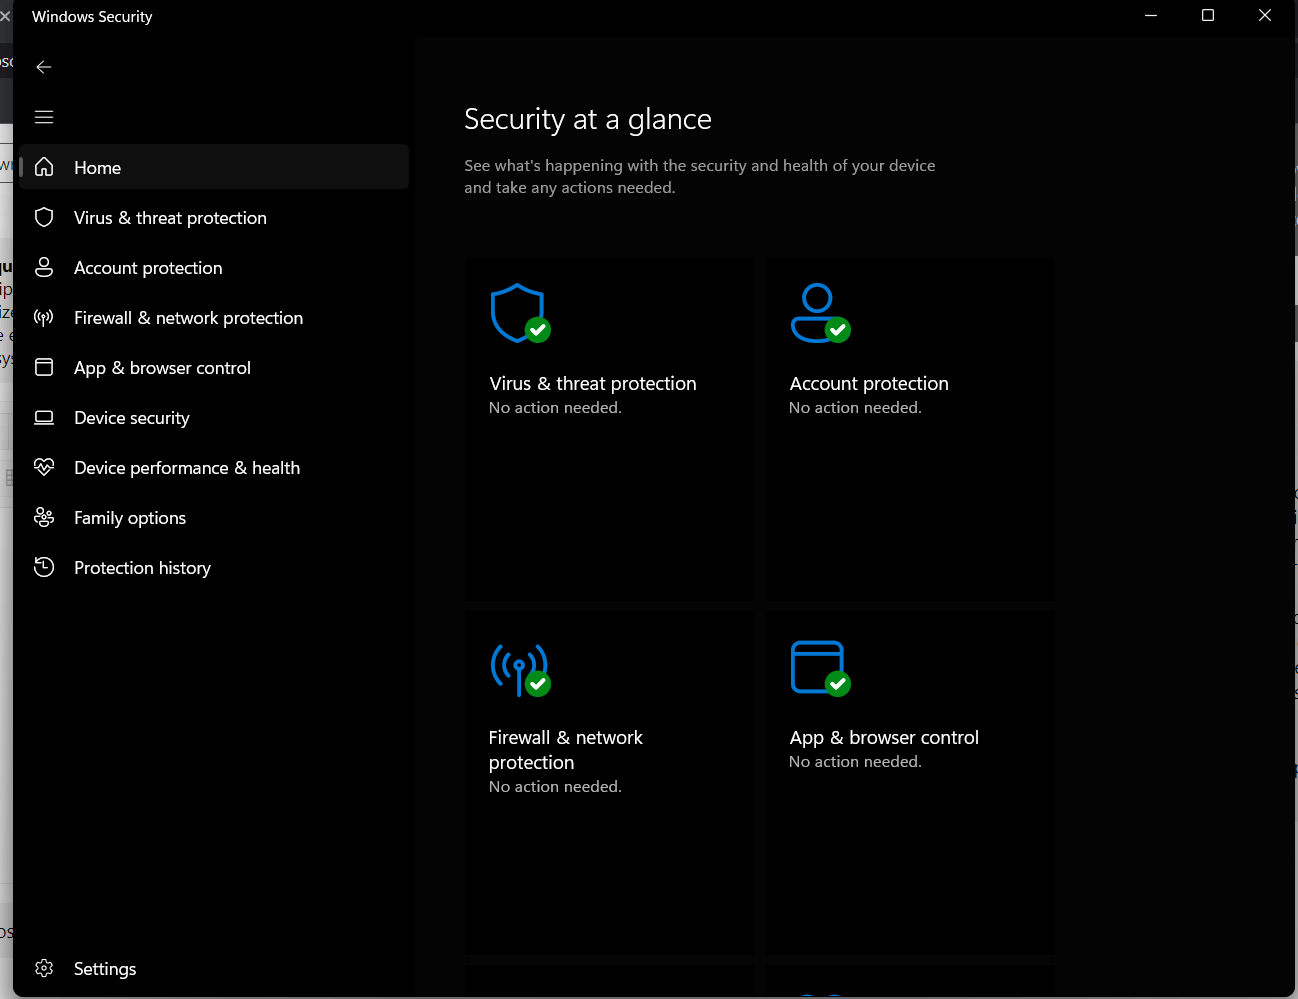
Task: Click "No action needed." under Account protection tile
Action: click(855, 407)
